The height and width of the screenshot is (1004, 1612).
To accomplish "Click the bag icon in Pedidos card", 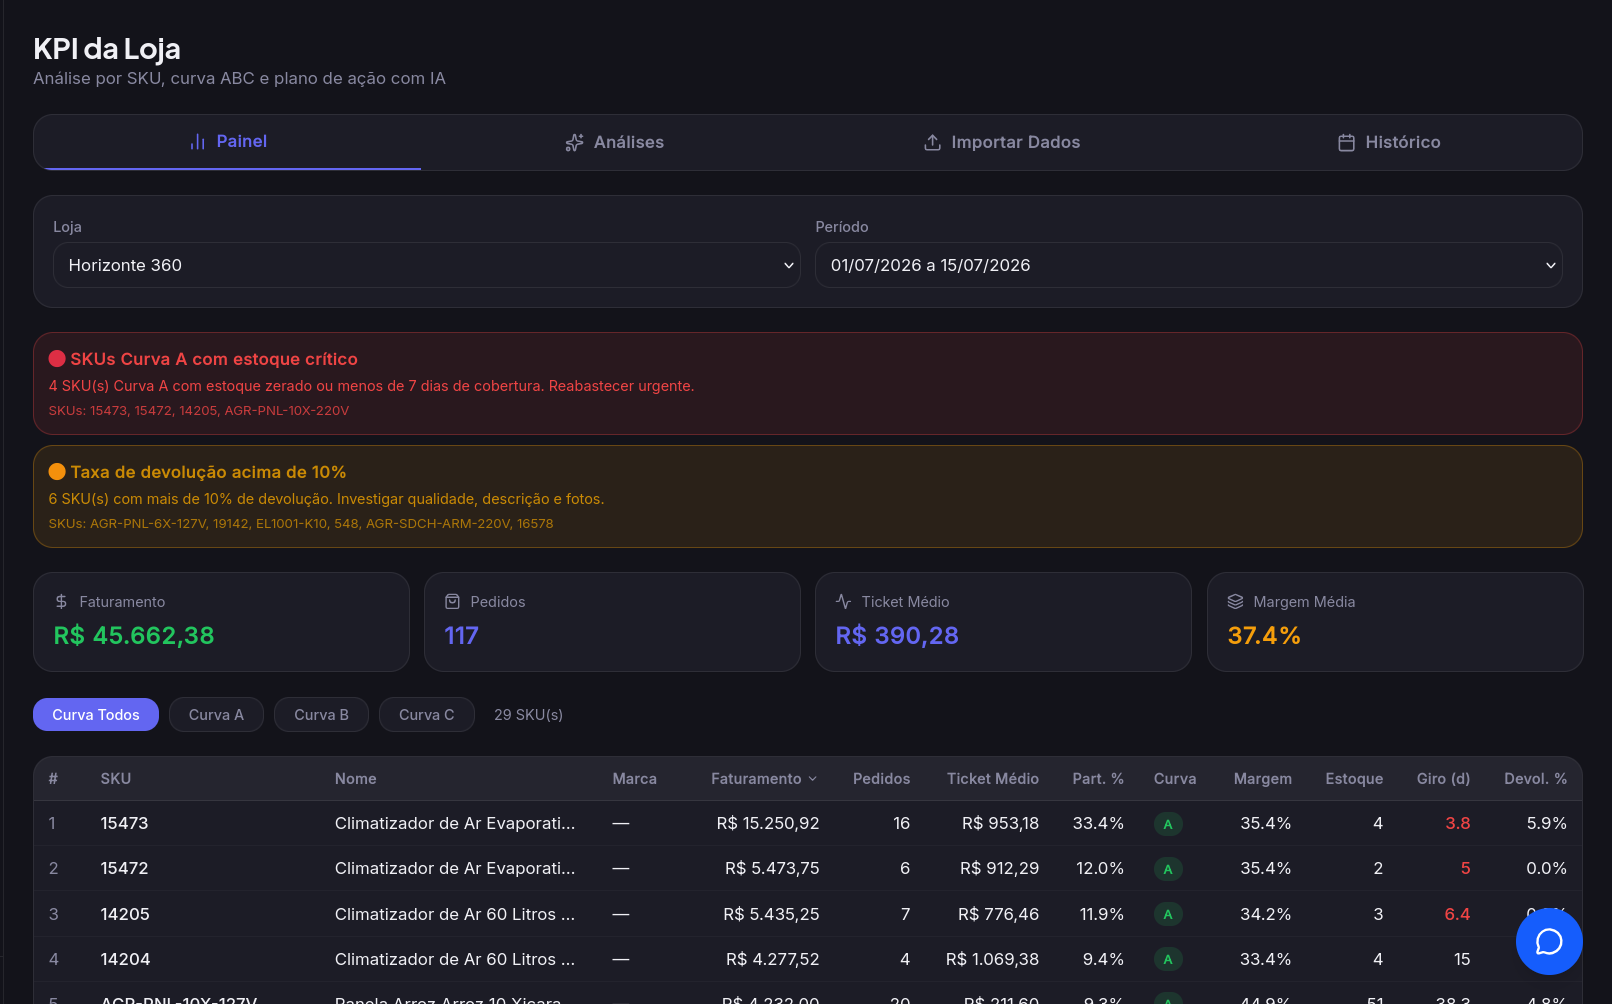I will coord(452,602).
